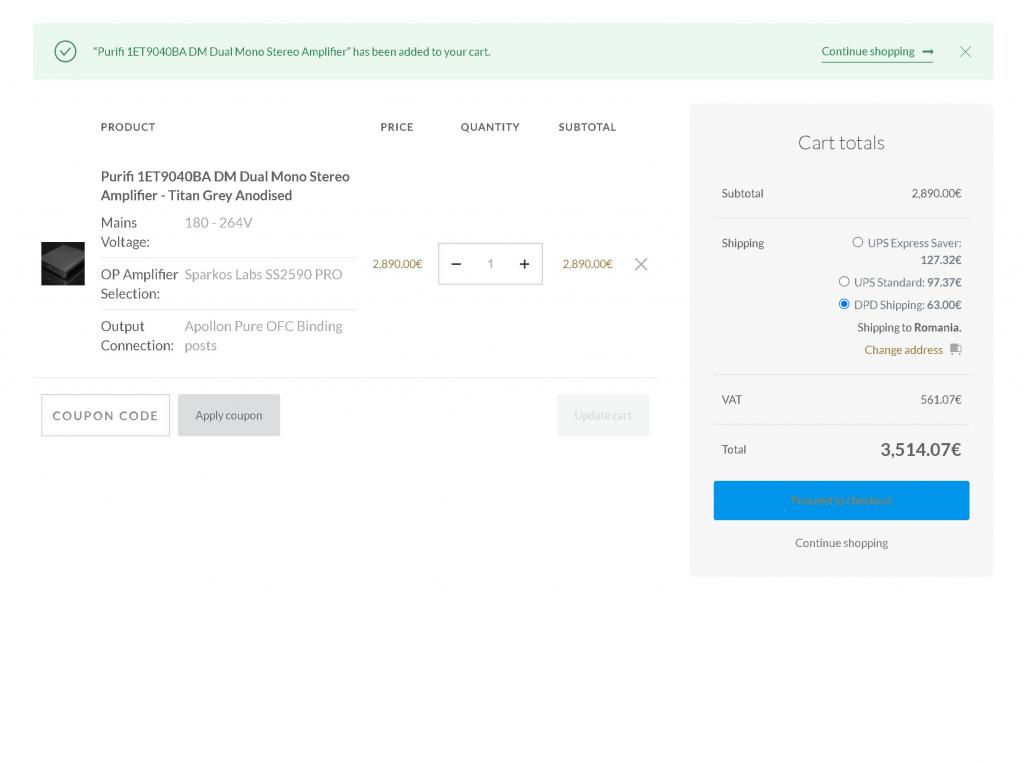Click the Update cart button
The width and height of the screenshot is (1024, 763).
[603, 415]
